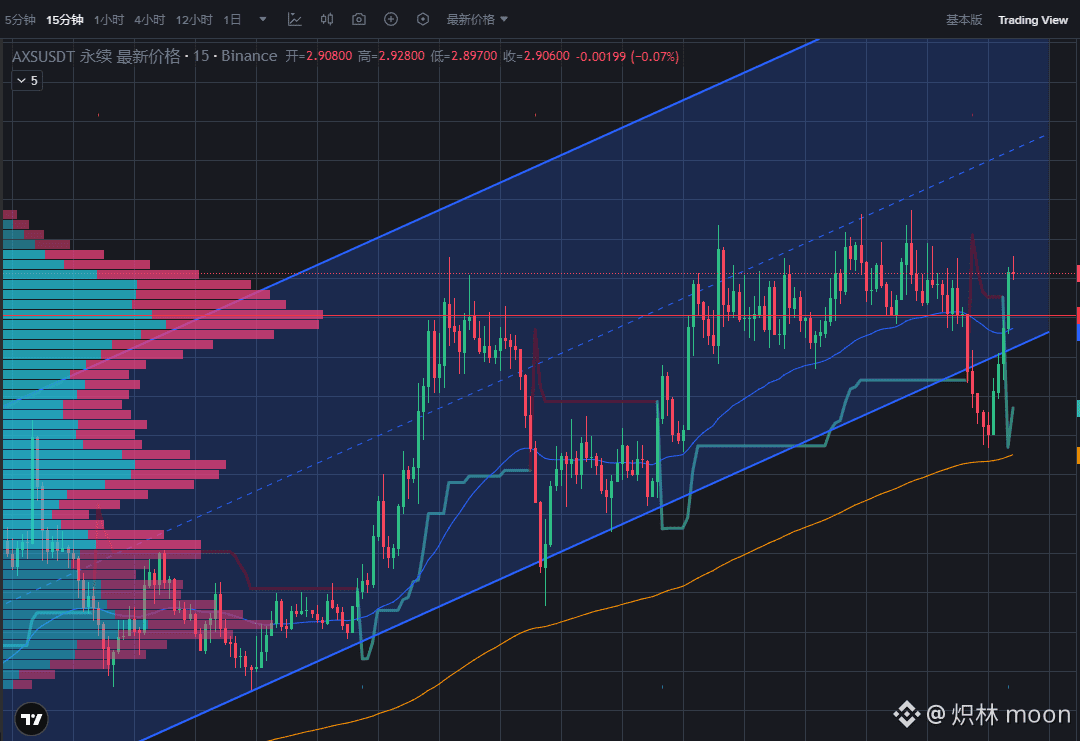Select the 15分钟 interval

pyautogui.click(x=65, y=20)
